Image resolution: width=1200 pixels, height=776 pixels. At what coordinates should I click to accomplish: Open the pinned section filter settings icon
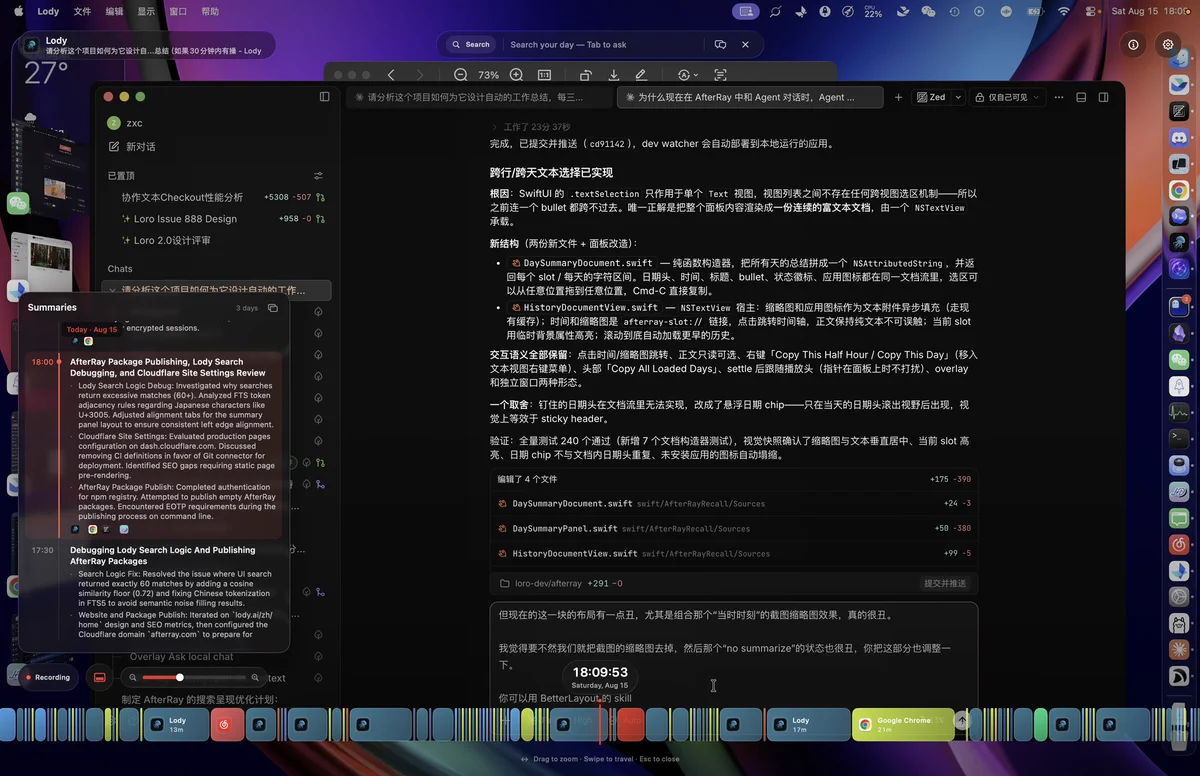[318, 176]
